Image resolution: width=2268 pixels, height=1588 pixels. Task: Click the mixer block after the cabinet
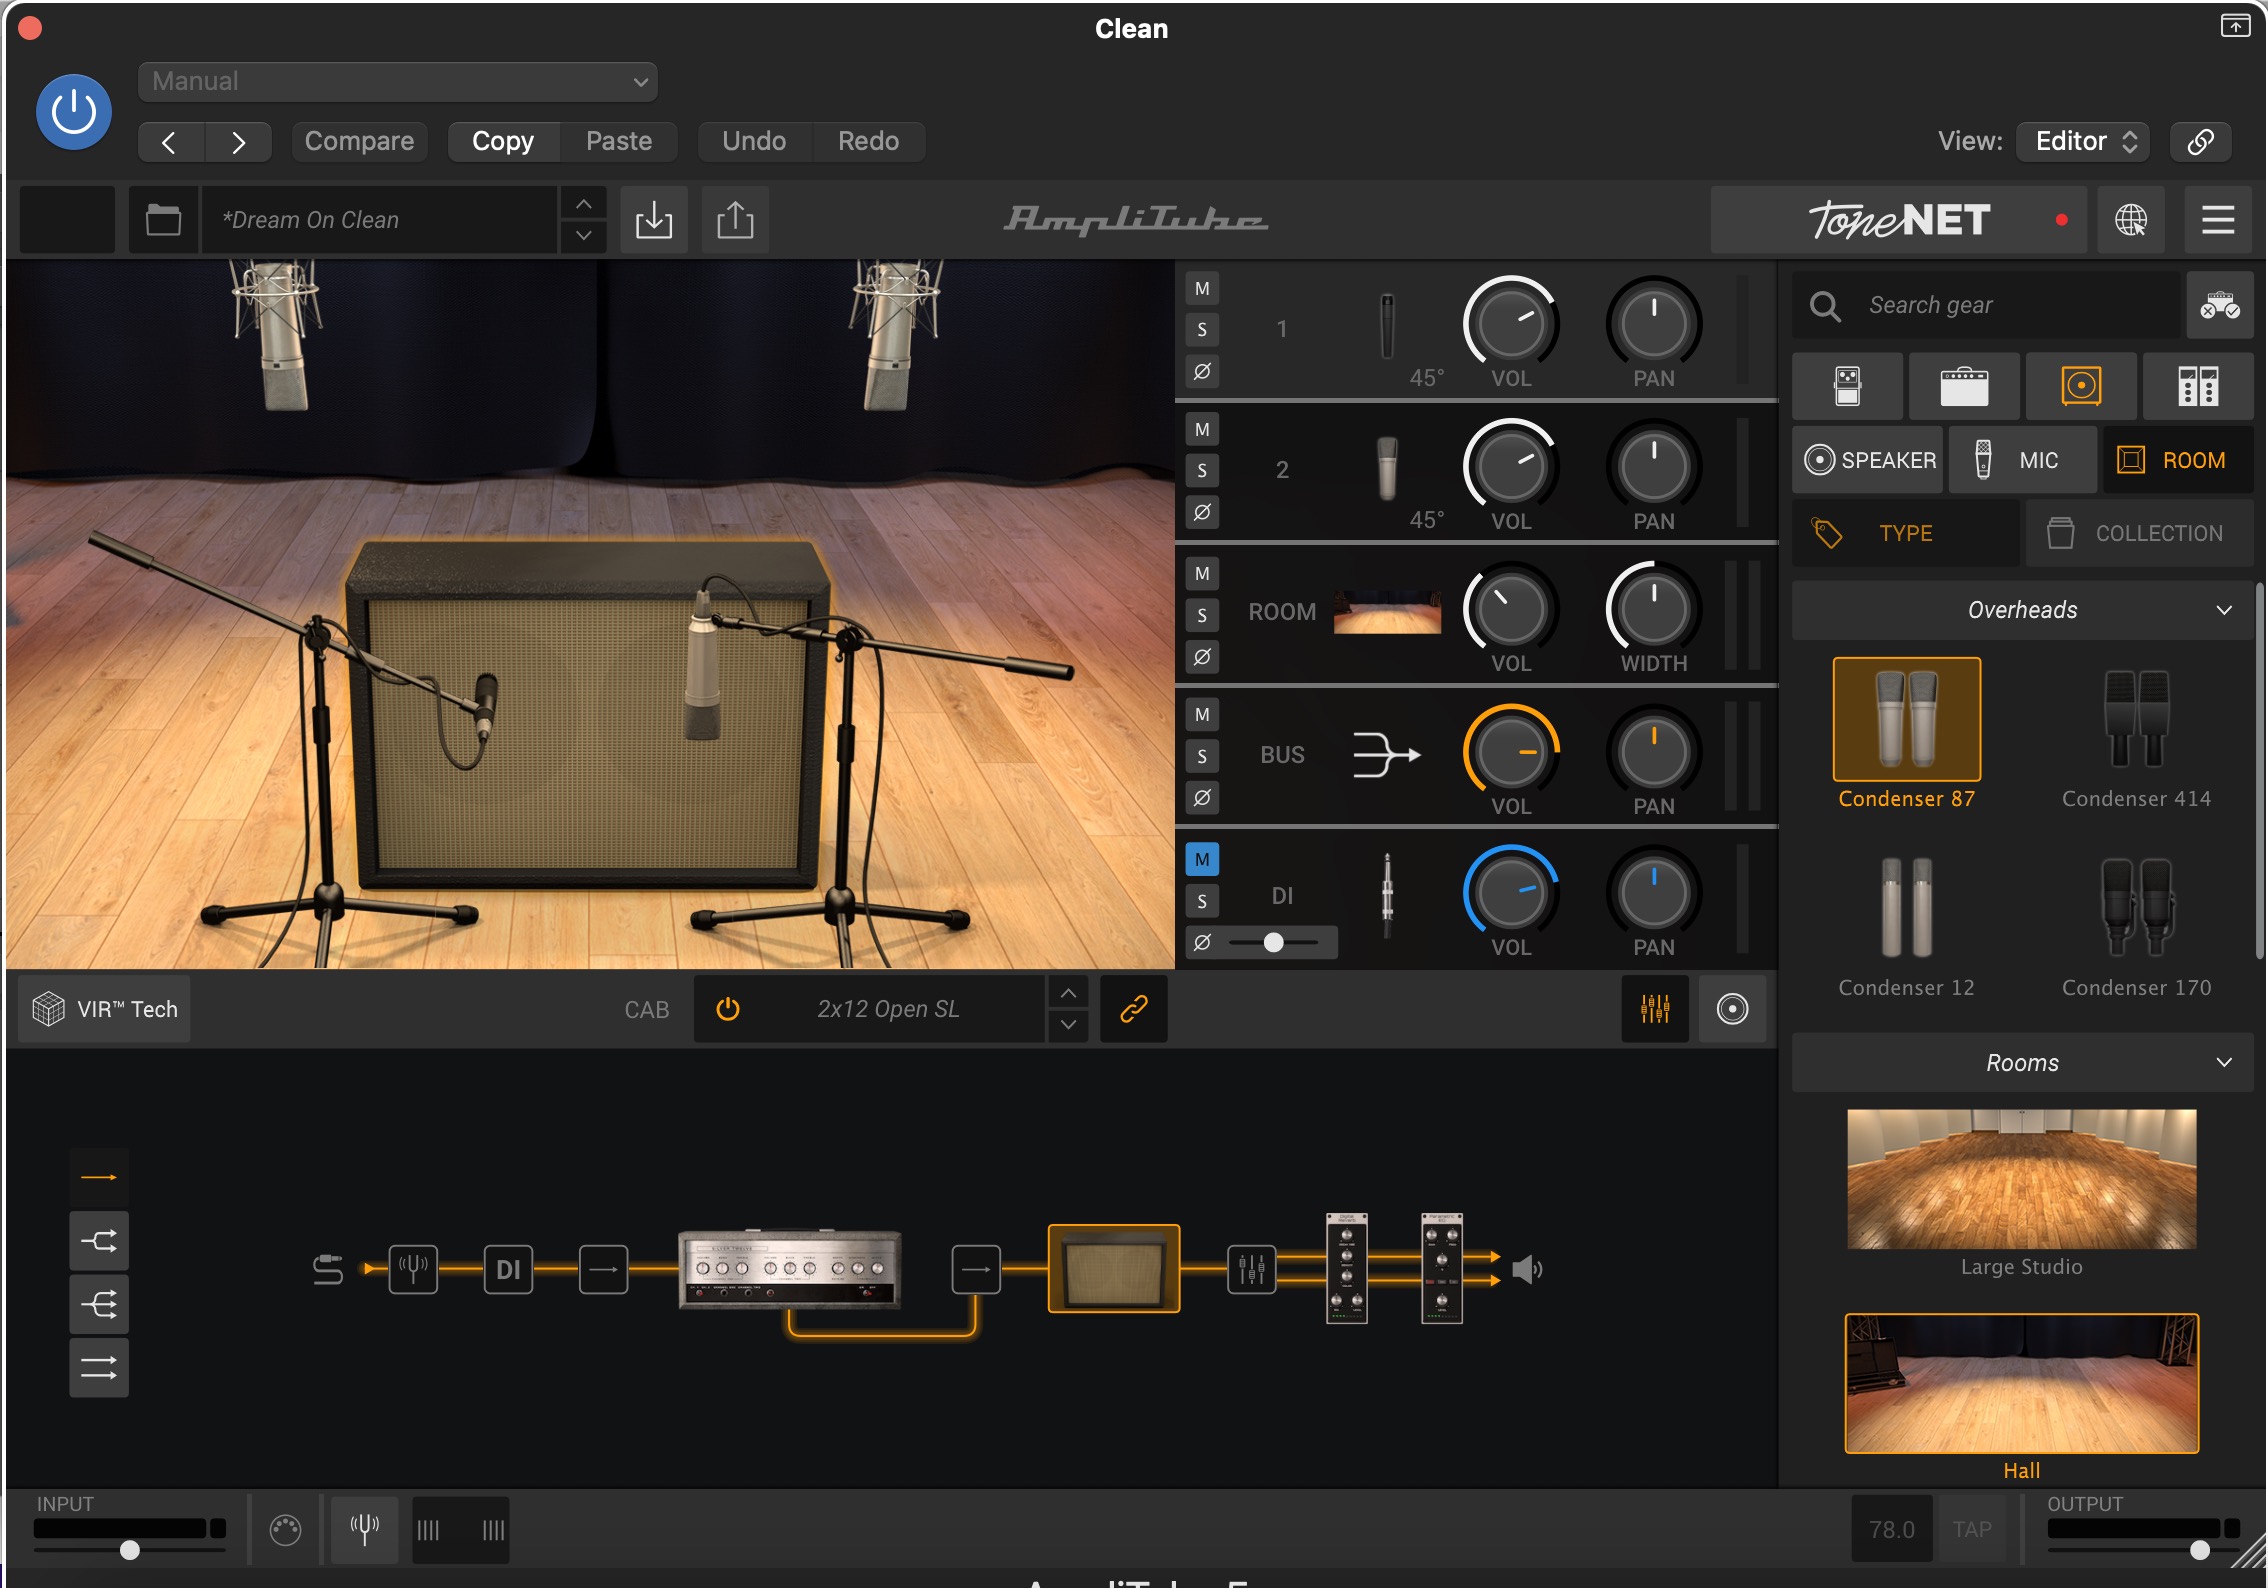(x=1251, y=1269)
